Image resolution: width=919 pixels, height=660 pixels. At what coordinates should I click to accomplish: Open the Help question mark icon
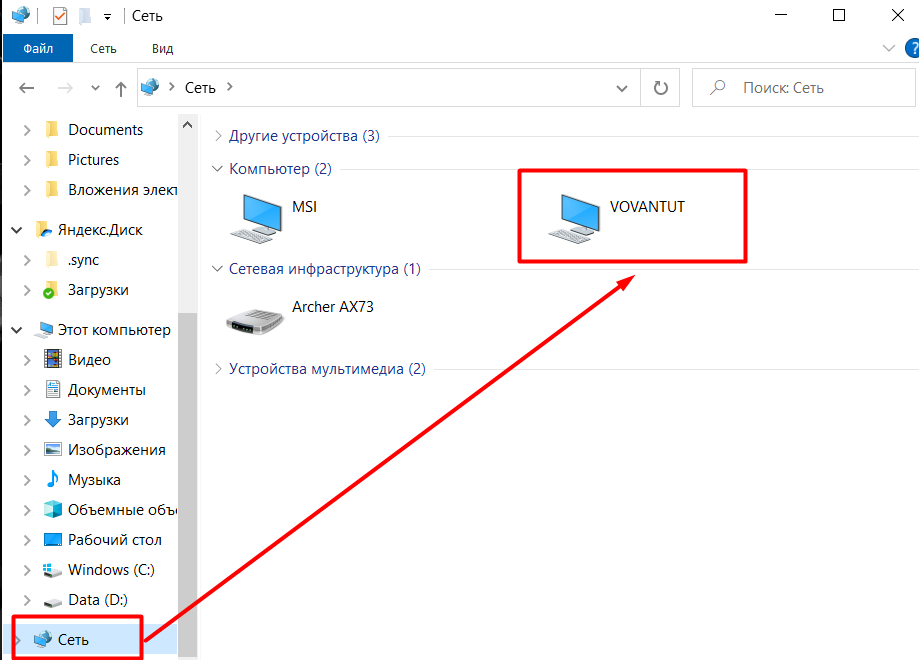tap(912, 47)
